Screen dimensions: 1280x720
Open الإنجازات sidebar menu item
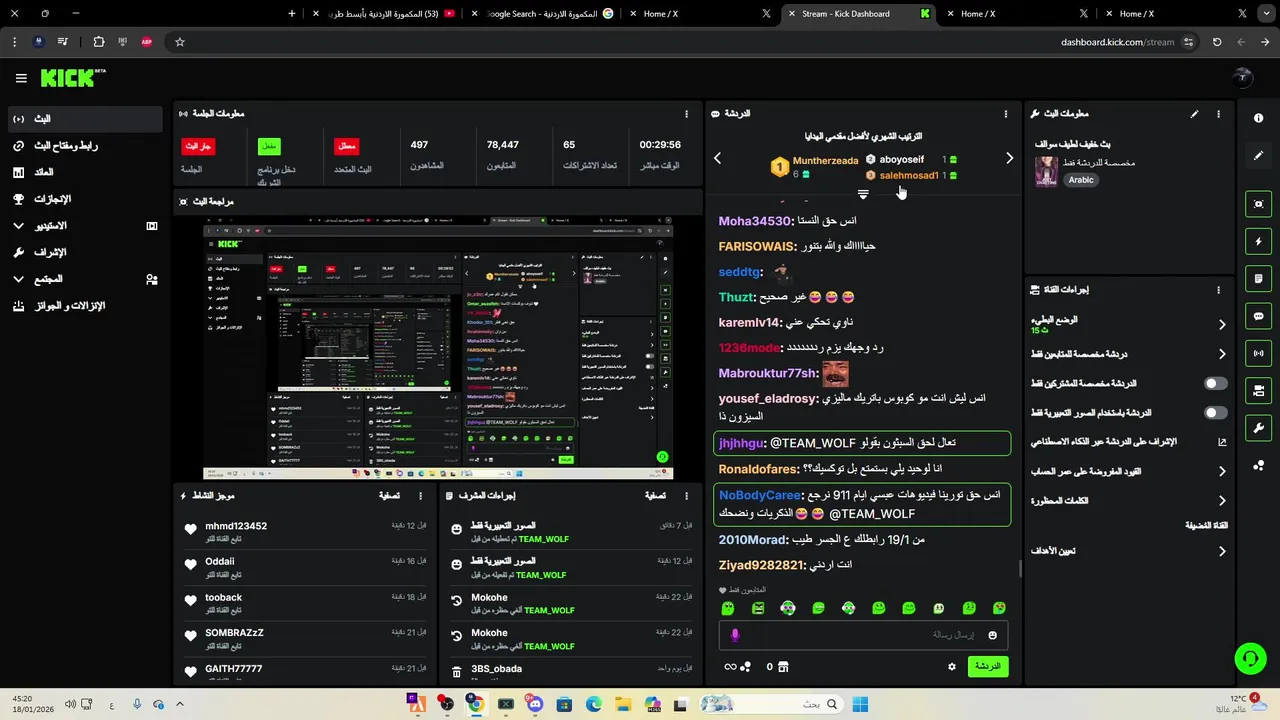pos(85,199)
